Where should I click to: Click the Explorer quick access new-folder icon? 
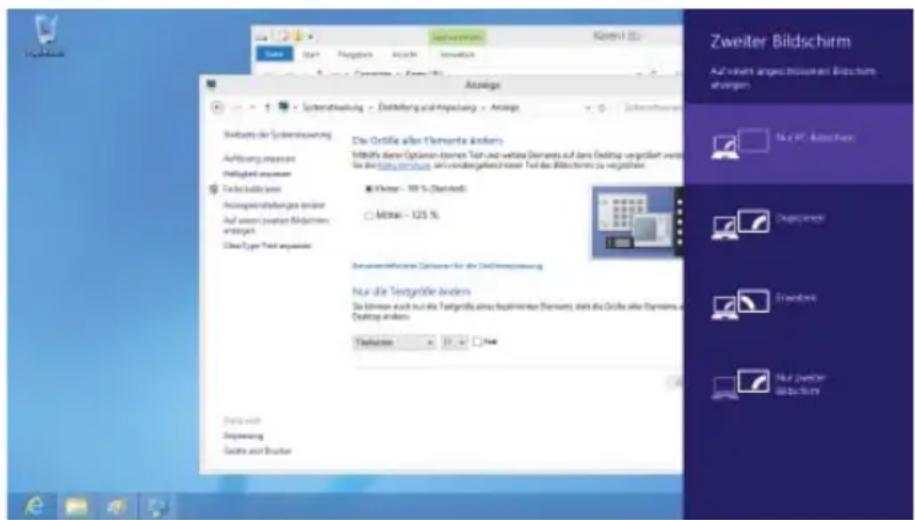[298, 37]
